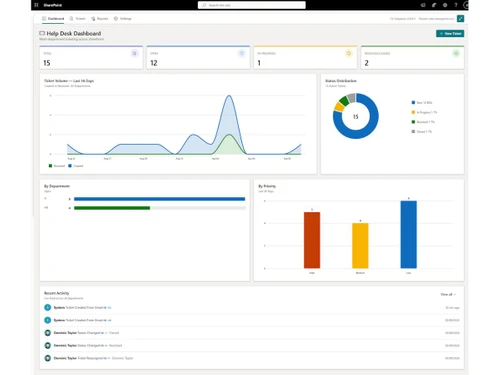500x375 pixels.
Task: Click the monitor icon beside Help Desk Dashboard
Action: [42, 33]
